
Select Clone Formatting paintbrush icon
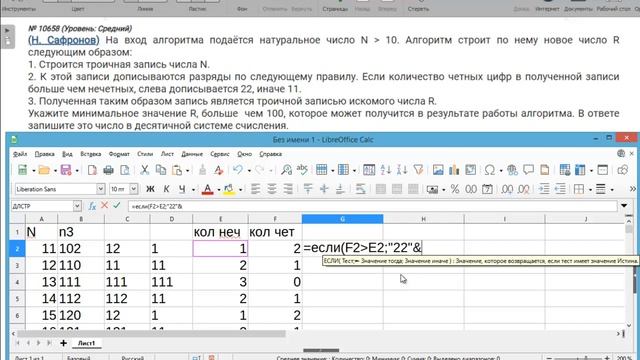pos(202,170)
